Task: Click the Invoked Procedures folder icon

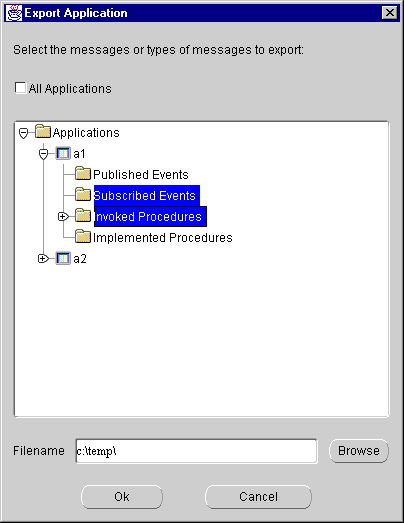Action: (x=83, y=216)
